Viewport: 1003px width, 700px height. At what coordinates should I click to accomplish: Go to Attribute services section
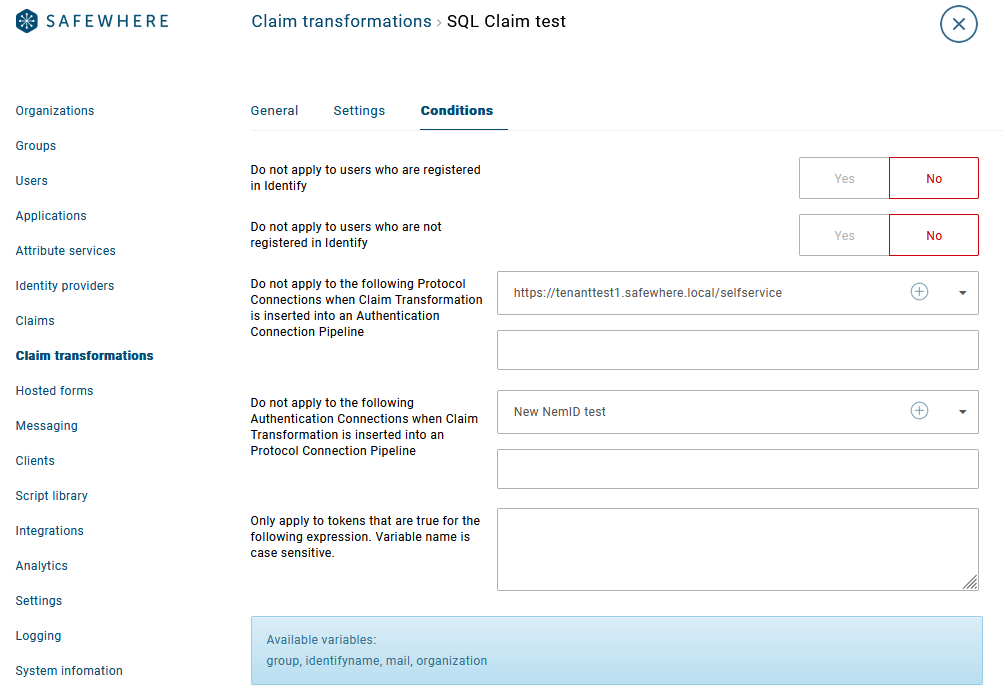65,251
